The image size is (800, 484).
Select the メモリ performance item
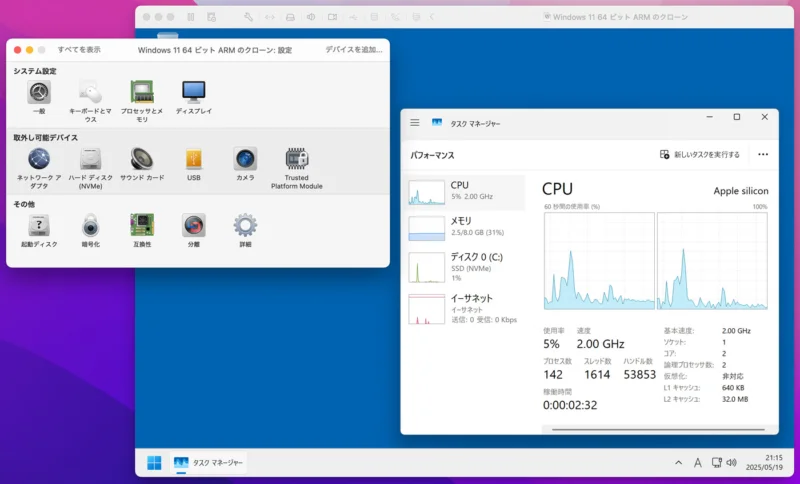coord(466,227)
